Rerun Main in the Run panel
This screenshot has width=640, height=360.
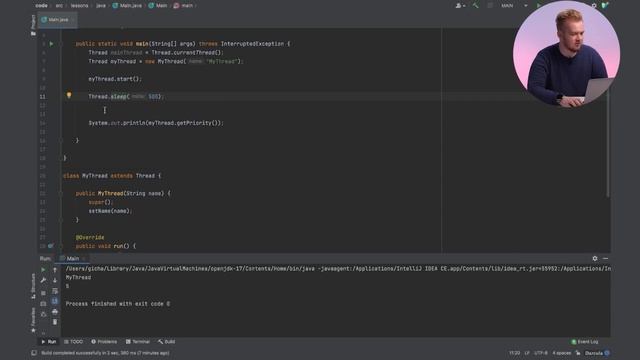(43, 270)
